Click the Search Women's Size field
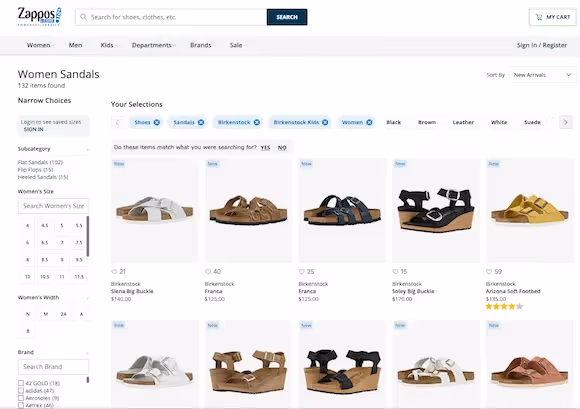Image resolution: width=580 pixels, height=409 pixels. (x=53, y=206)
